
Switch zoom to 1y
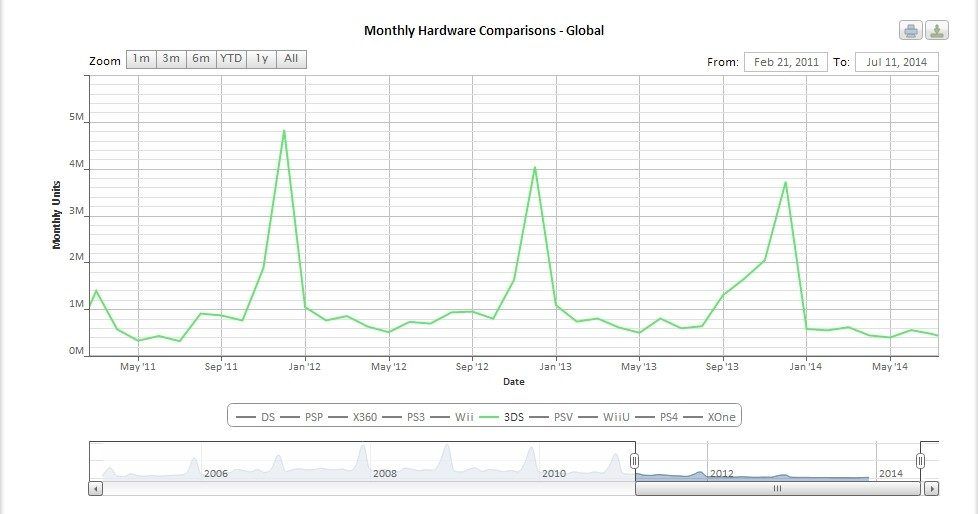click(x=261, y=59)
